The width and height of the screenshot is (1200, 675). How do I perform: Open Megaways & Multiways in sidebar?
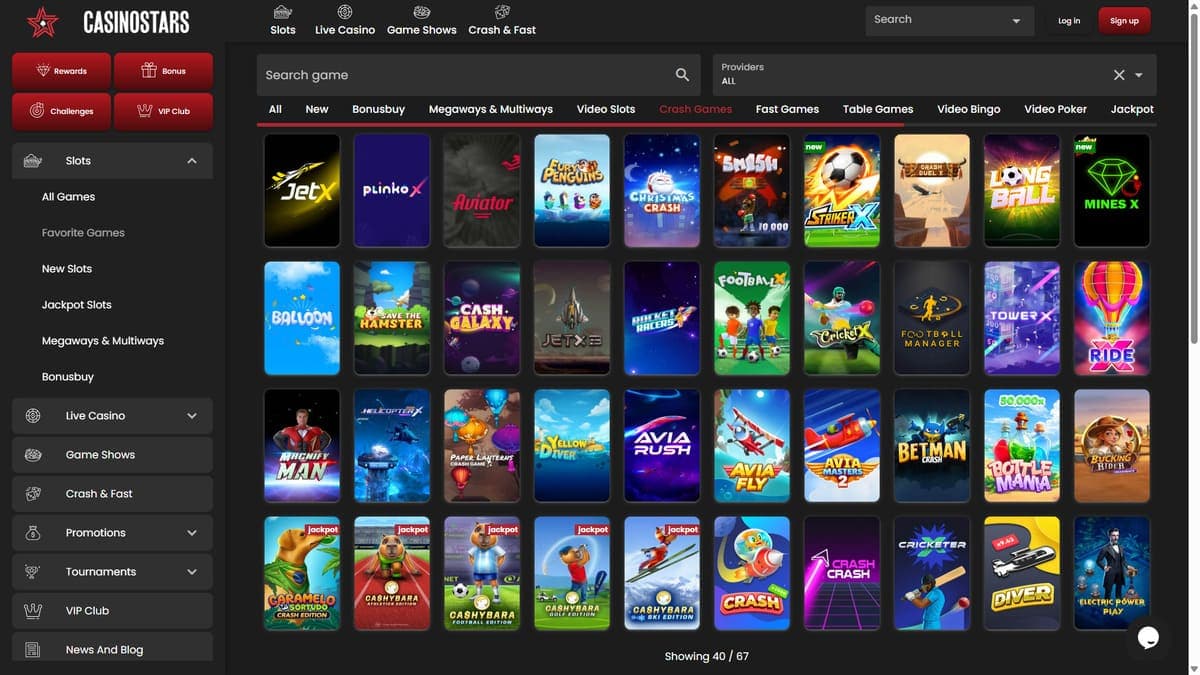point(103,341)
